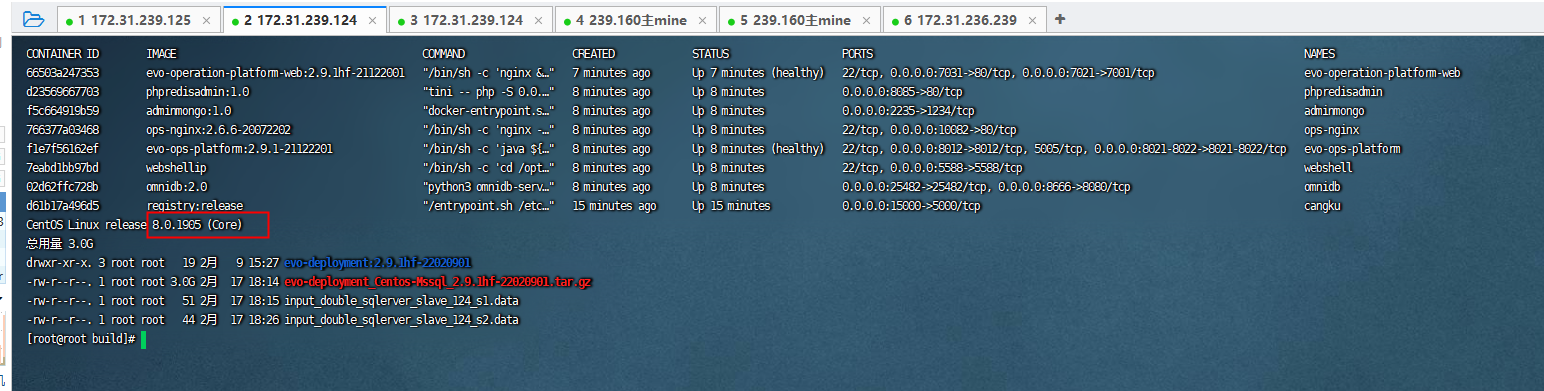Close tab 1 172.31.239.125
Screen dimensions: 1544x391
(206, 20)
